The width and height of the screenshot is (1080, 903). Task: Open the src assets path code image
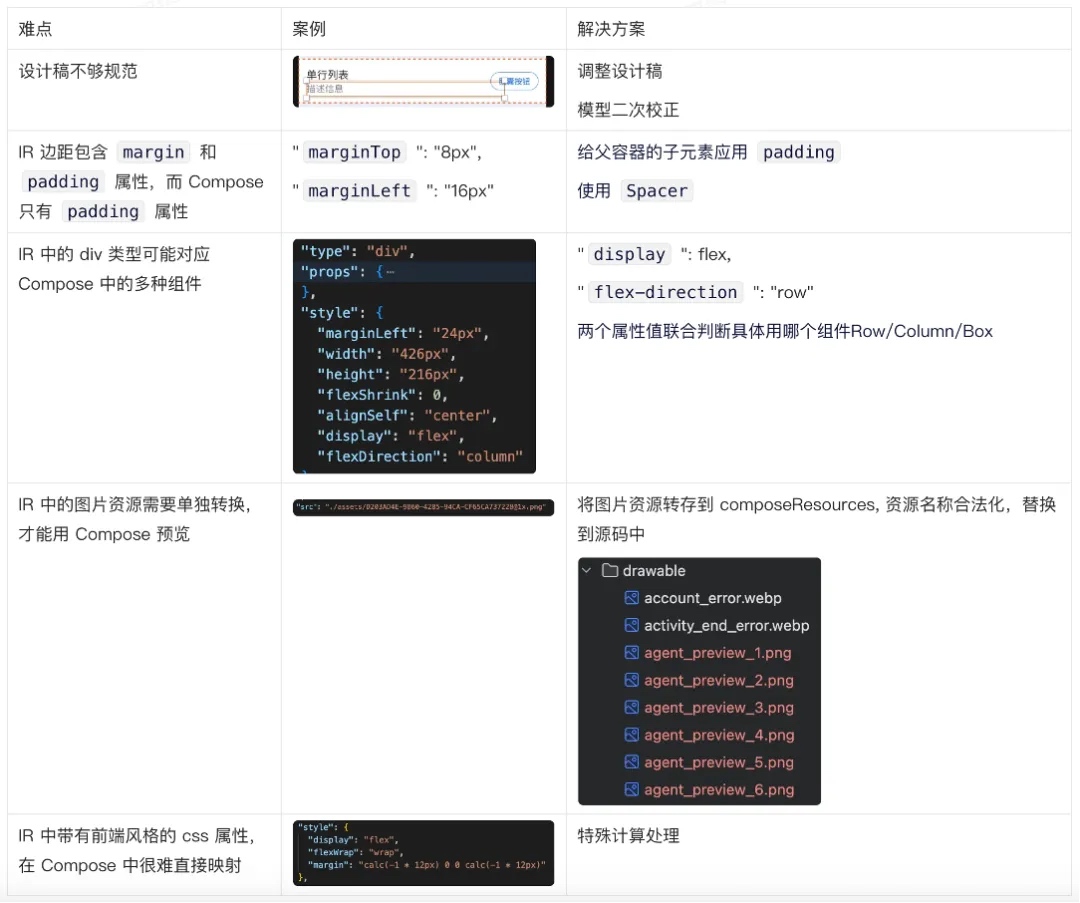(x=423, y=508)
